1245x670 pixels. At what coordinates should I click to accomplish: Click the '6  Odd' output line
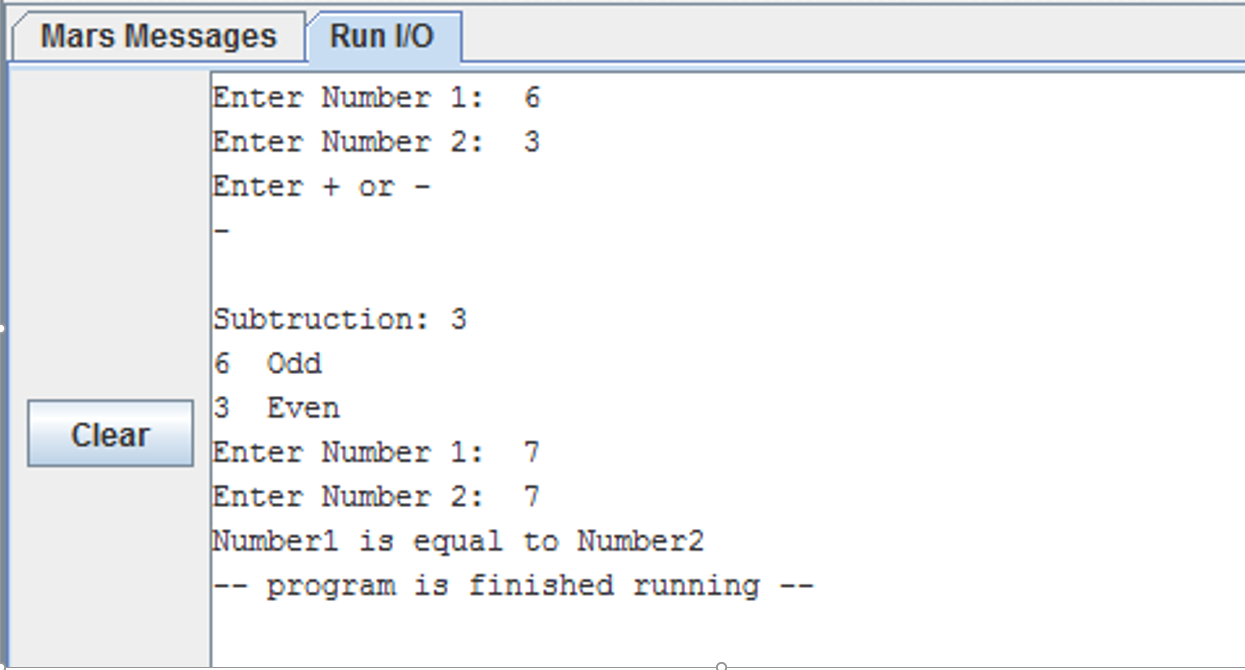pos(267,364)
